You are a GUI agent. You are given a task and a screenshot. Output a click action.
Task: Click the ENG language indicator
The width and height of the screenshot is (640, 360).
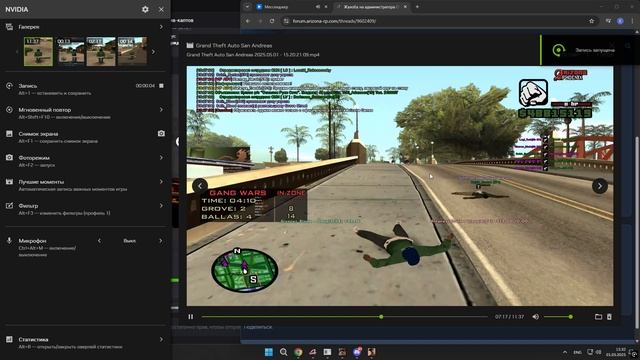tap(578, 352)
